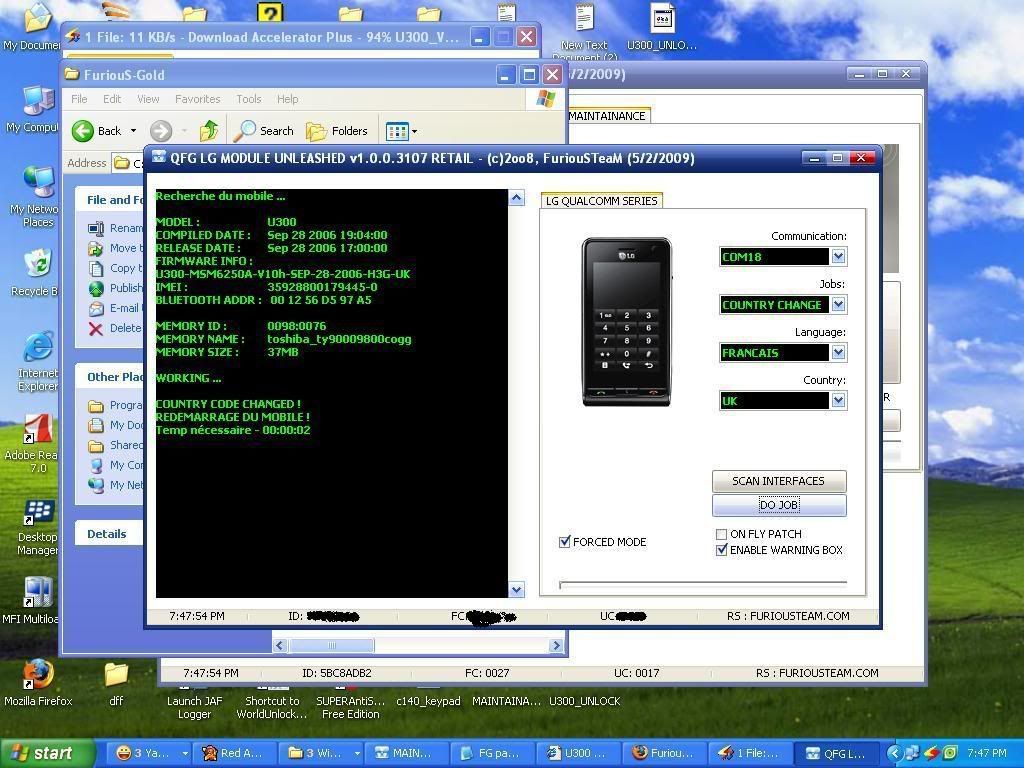
Task: Open the Communication dropdown showing COM18
Action: click(x=839, y=257)
